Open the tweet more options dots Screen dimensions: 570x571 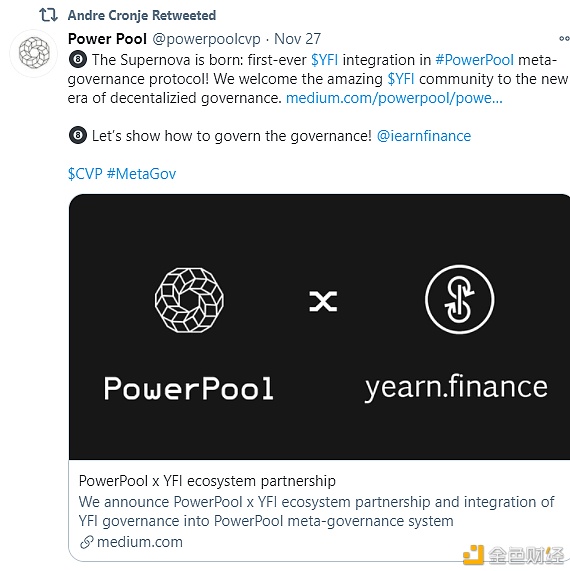[564, 38]
